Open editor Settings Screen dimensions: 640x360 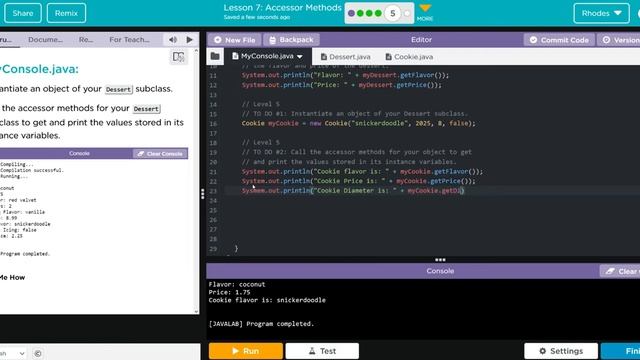tap(561, 351)
